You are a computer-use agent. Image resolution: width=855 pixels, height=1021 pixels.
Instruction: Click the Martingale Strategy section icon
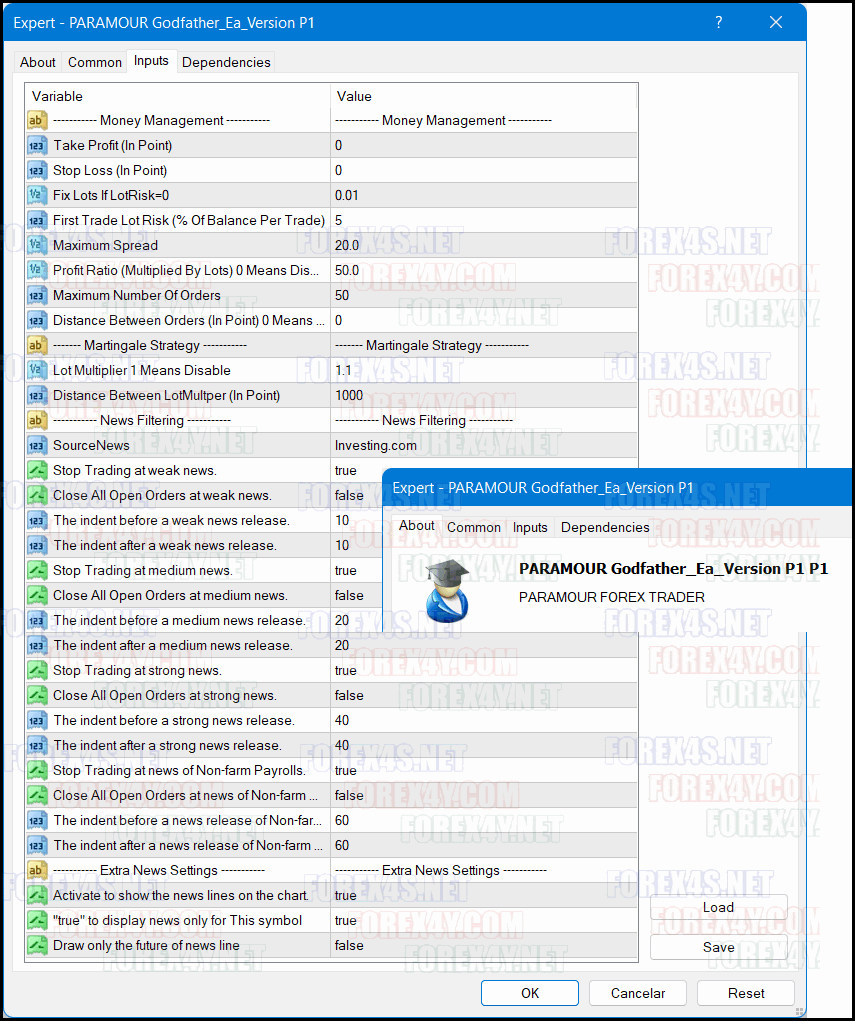coord(37,346)
